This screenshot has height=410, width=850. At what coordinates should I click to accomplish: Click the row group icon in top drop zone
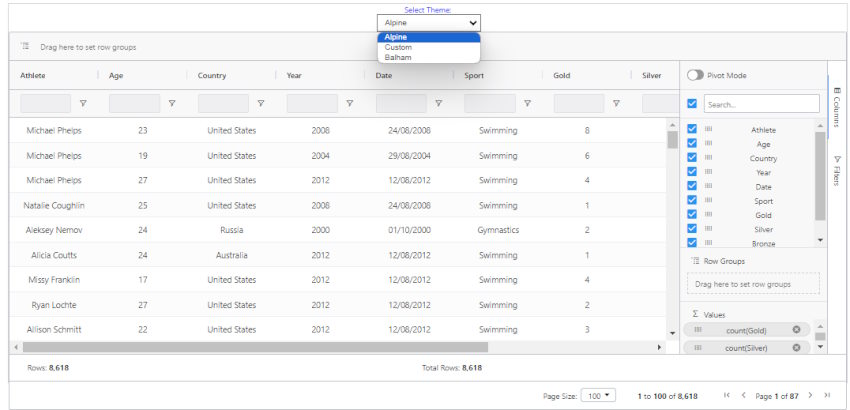tap(25, 47)
